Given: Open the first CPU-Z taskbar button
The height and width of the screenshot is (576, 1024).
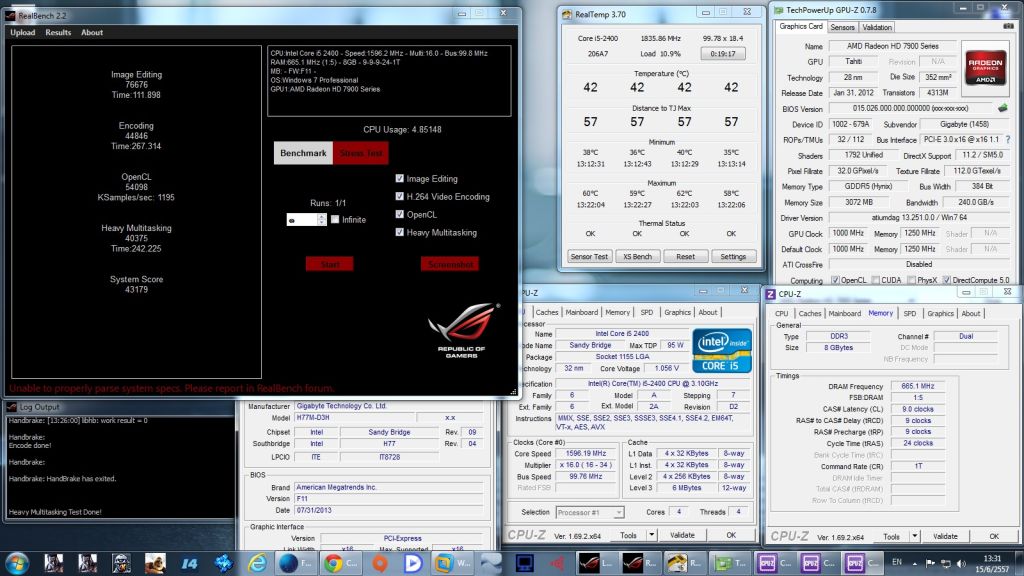Looking at the screenshot, I should 775,562.
